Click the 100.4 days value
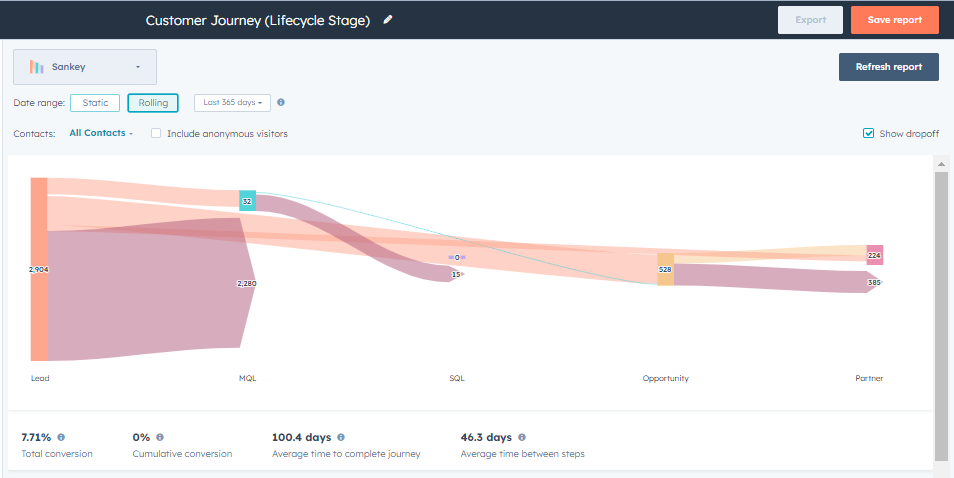Screen dimensions: 954x478 point(302,437)
